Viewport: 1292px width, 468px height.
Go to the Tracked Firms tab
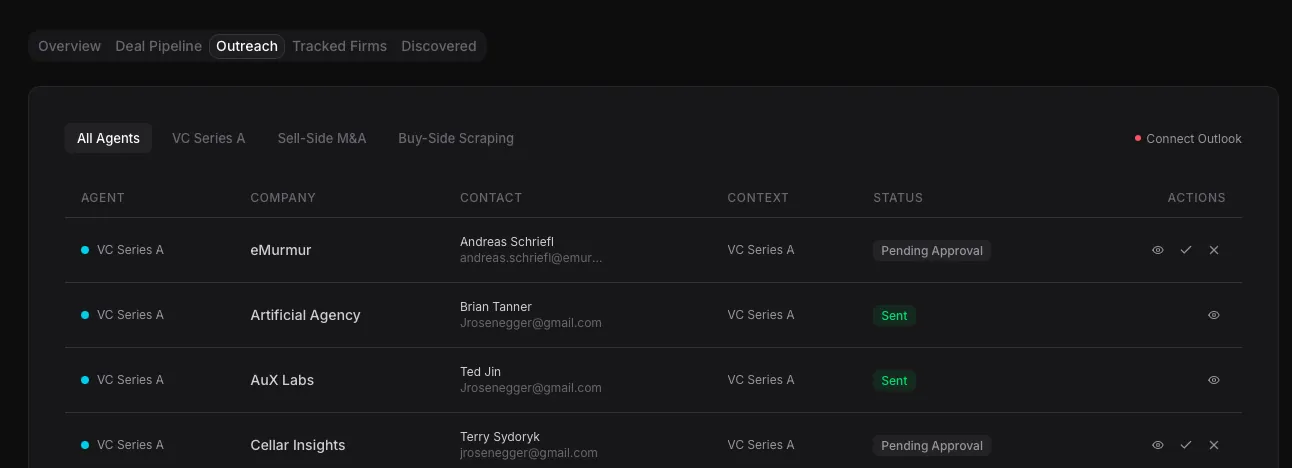pos(339,46)
